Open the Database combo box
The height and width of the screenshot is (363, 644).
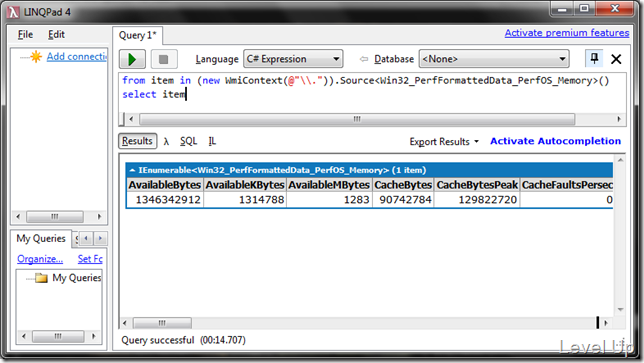tap(494, 59)
